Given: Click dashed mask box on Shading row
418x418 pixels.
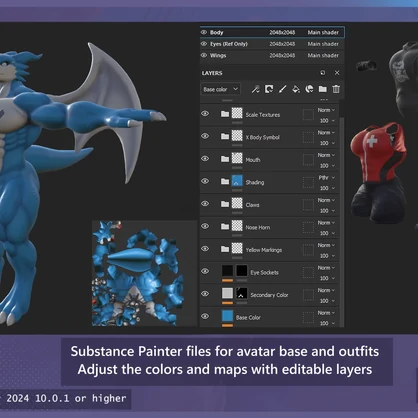Looking at the screenshot, I should (x=308, y=182).
